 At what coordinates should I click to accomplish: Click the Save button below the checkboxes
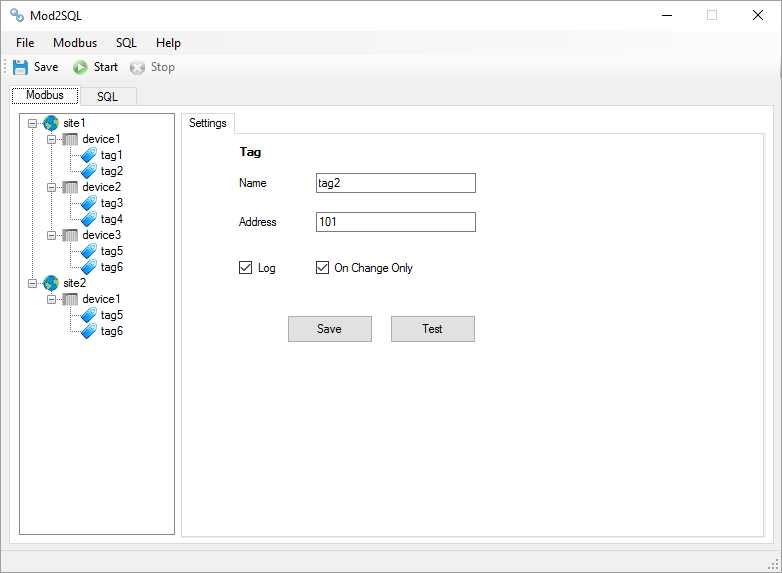[330, 329]
